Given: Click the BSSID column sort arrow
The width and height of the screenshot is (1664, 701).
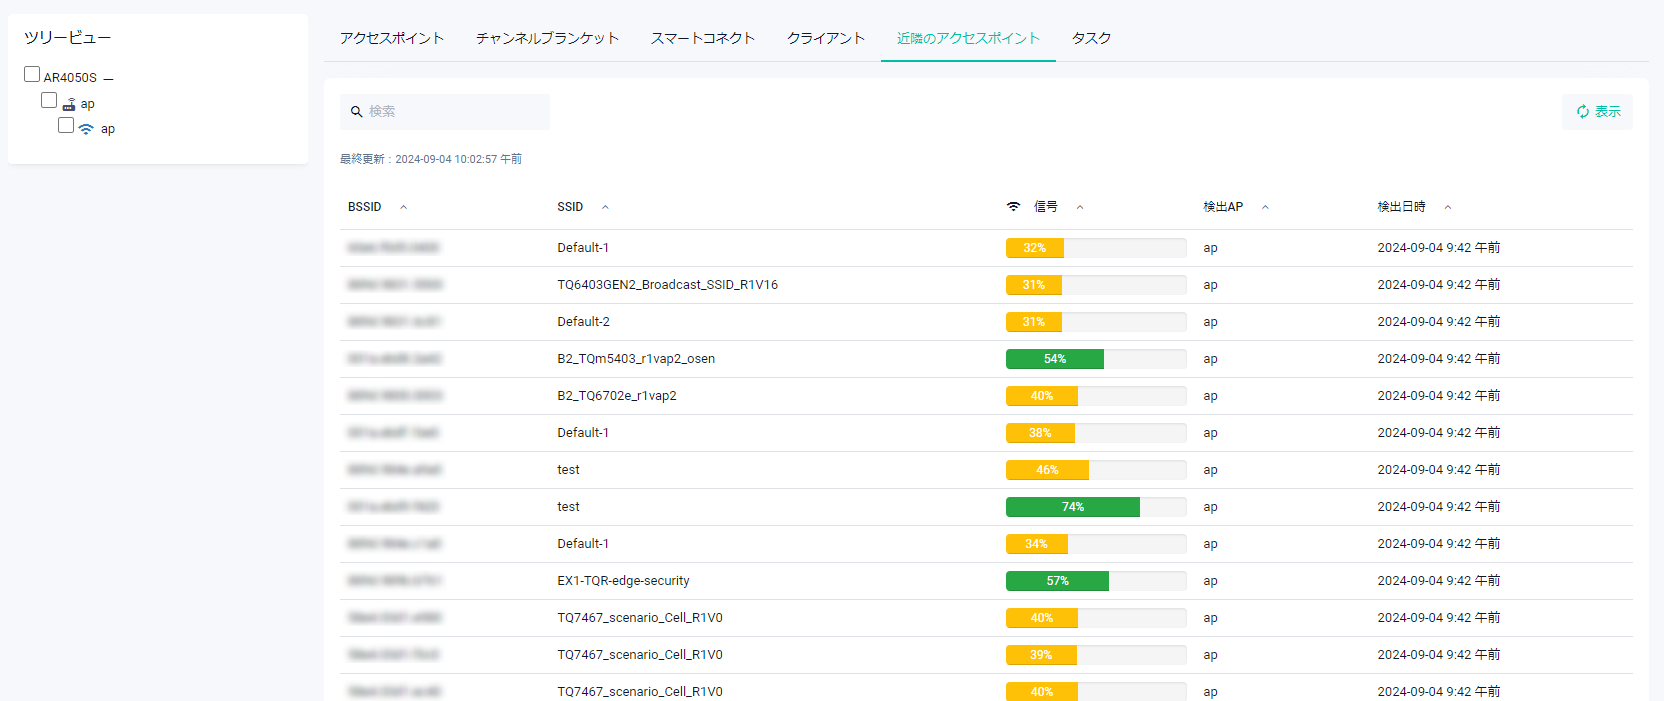Looking at the screenshot, I should (403, 207).
